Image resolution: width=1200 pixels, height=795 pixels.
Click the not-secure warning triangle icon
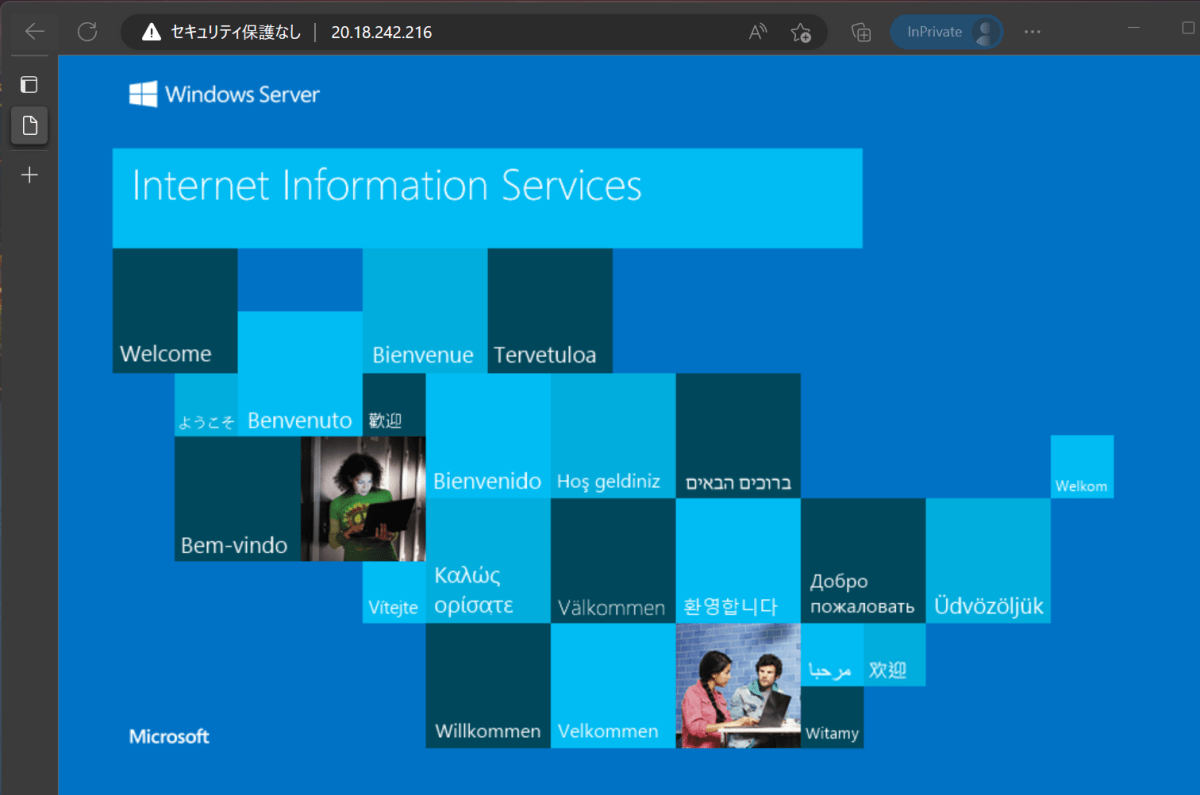151,32
